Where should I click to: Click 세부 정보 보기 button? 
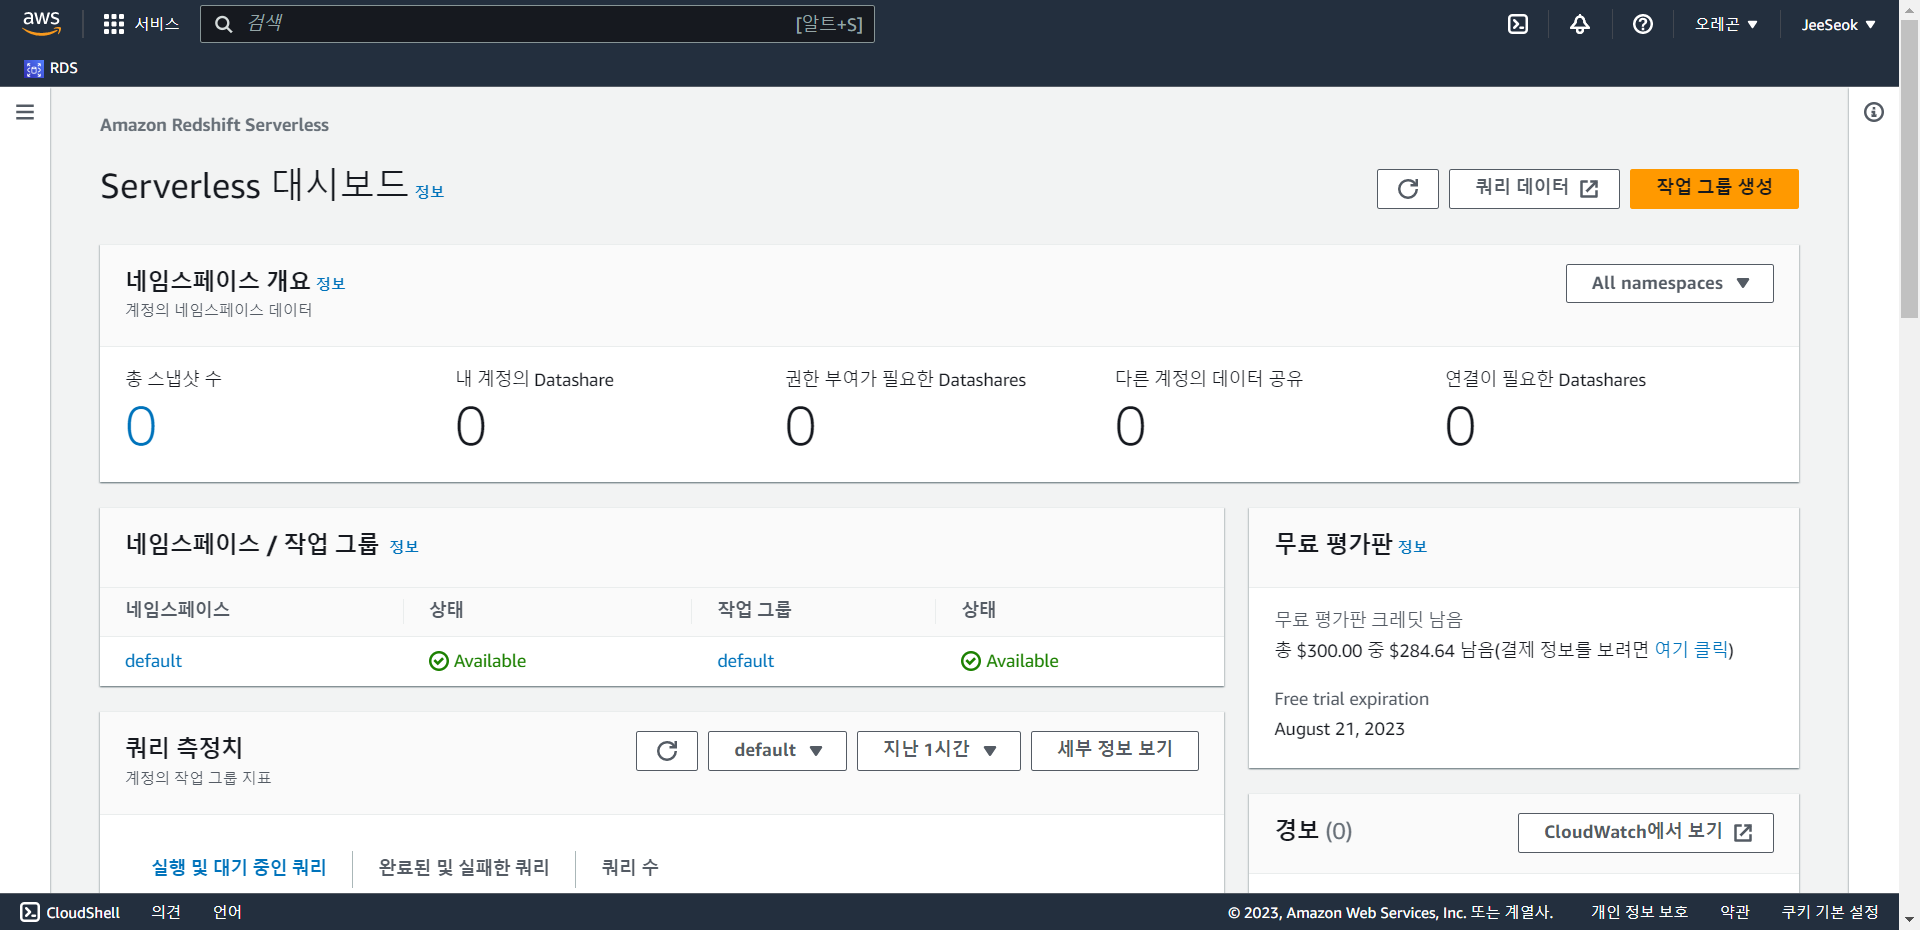1115,751
